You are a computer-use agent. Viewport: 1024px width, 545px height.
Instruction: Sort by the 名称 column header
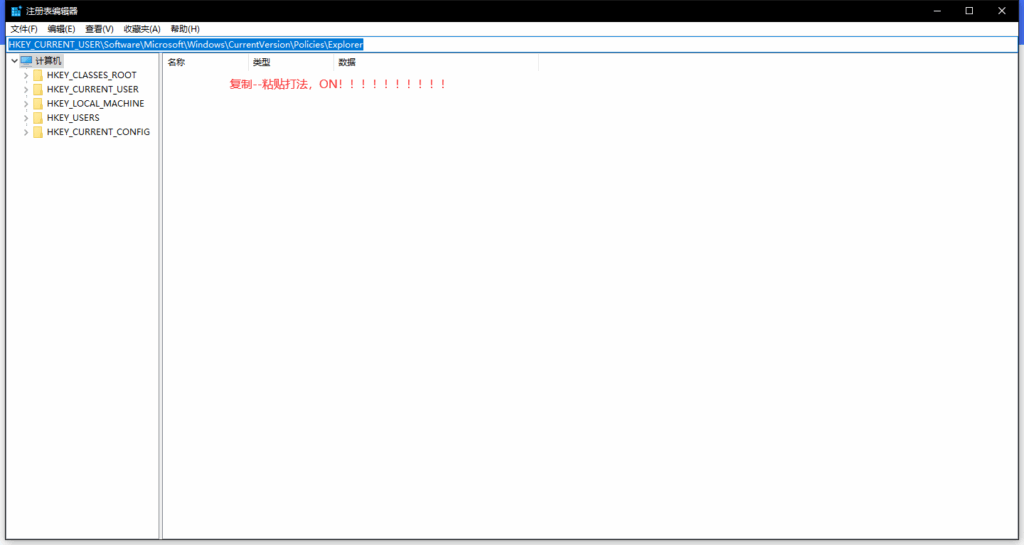click(x=205, y=62)
